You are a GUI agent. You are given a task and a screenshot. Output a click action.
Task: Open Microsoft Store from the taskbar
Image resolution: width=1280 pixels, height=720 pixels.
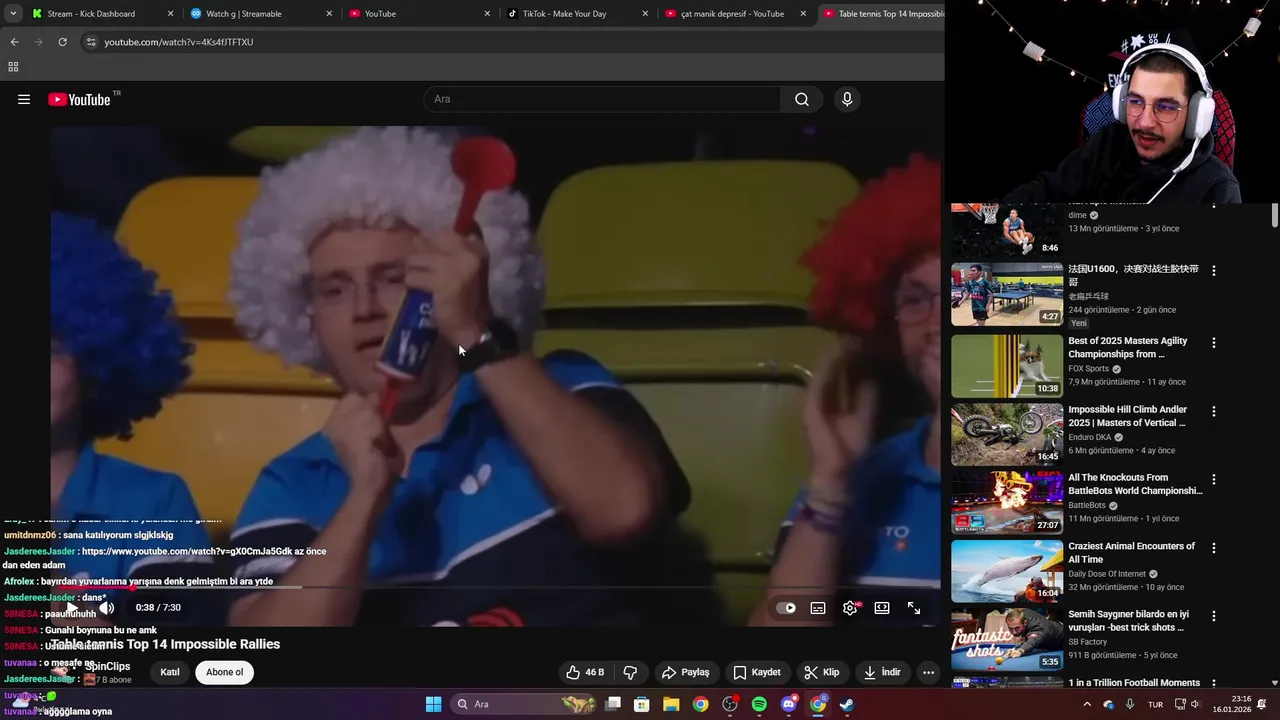tap(642, 704)
